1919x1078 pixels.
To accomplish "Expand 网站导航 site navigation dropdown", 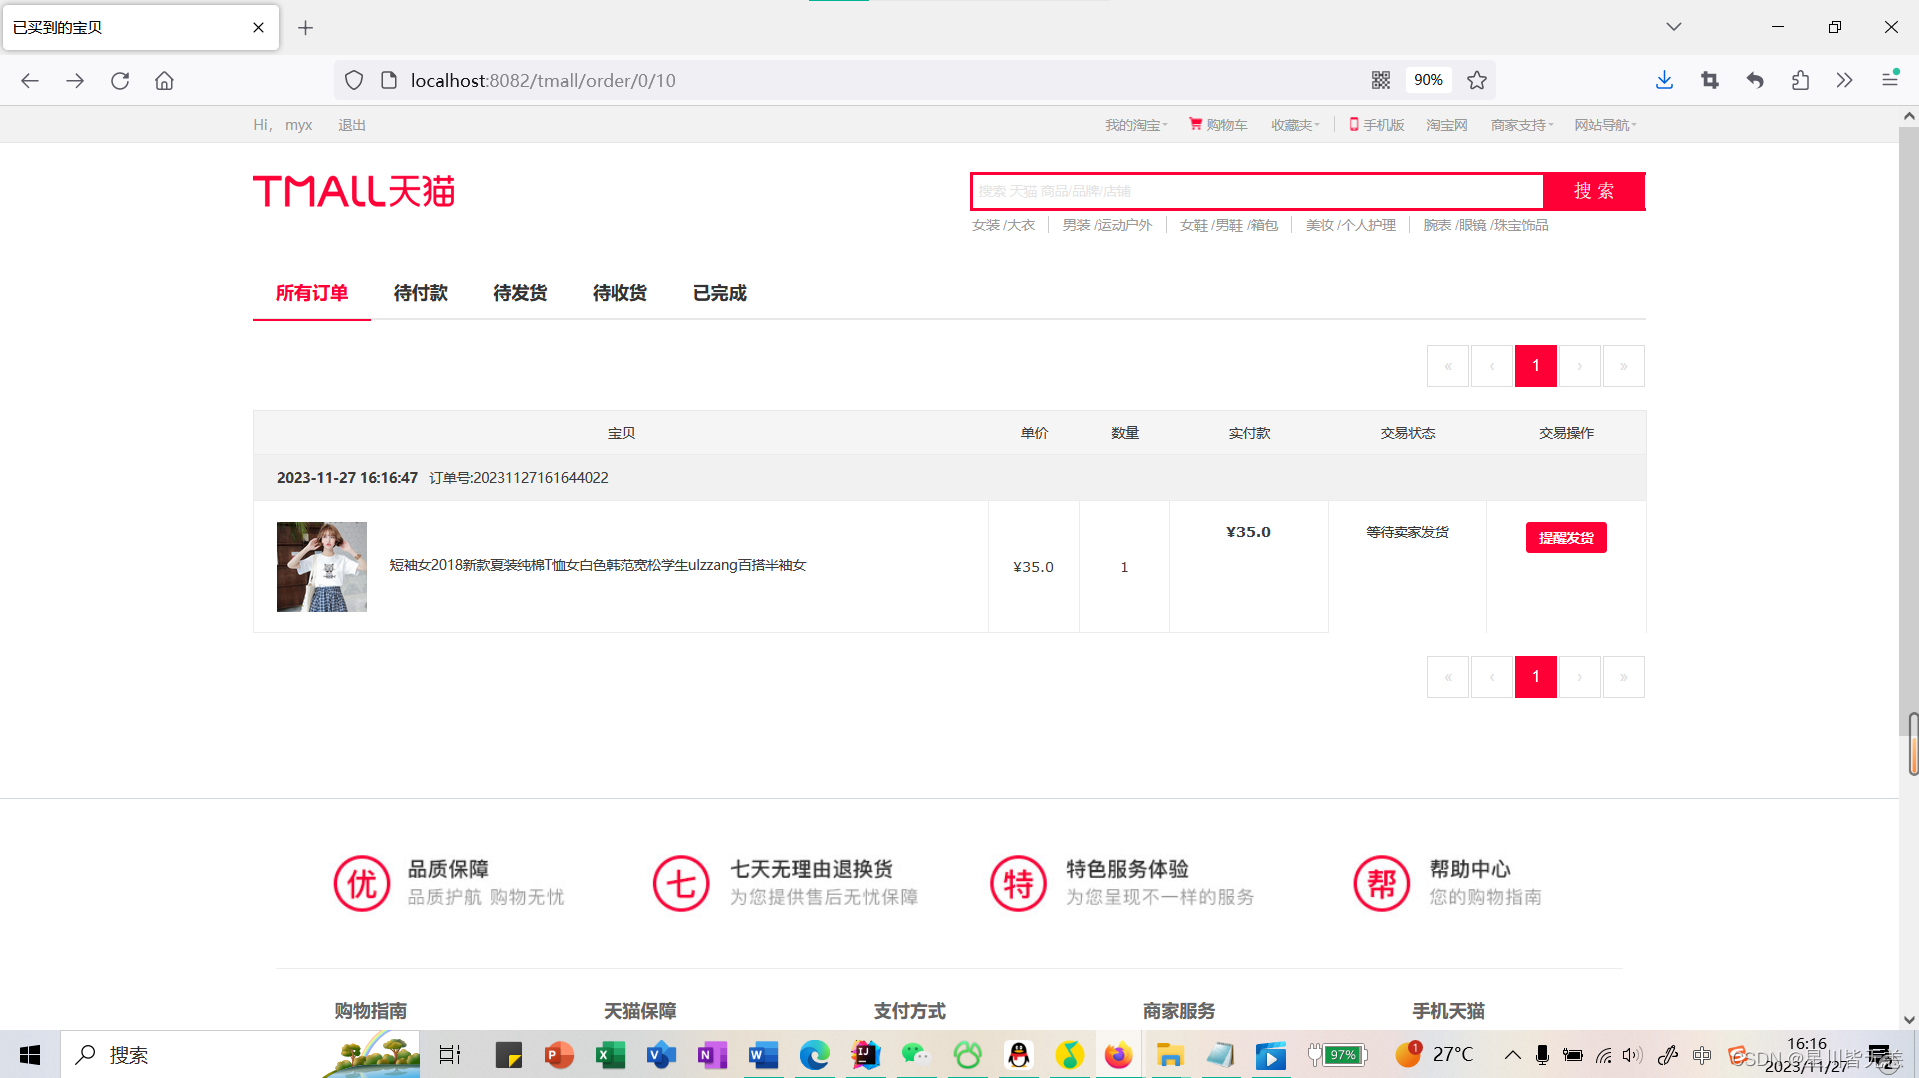I will pos(1606,125).
